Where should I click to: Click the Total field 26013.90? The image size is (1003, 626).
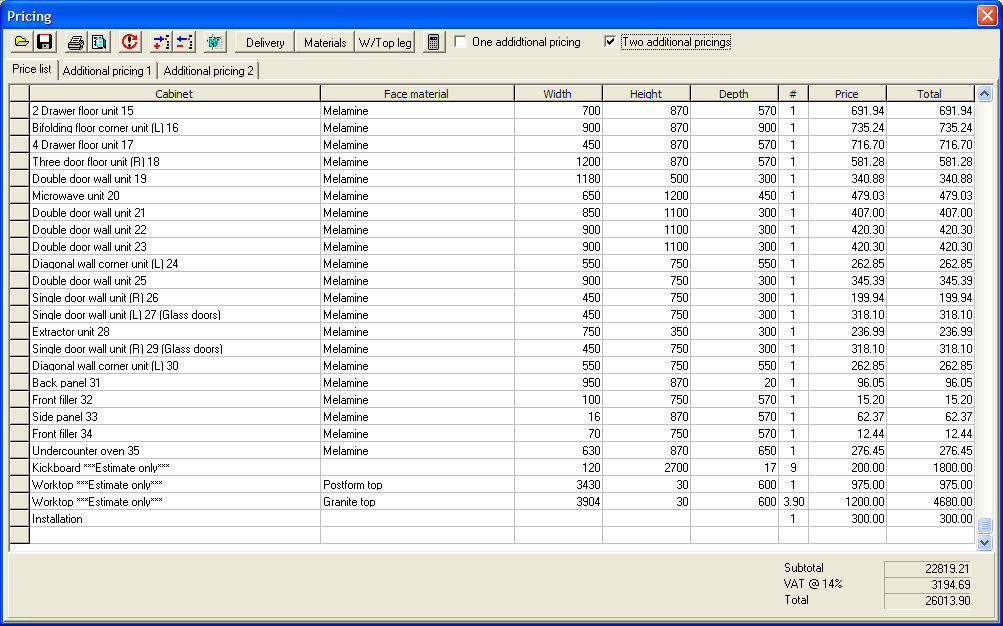tap(928, 600)
